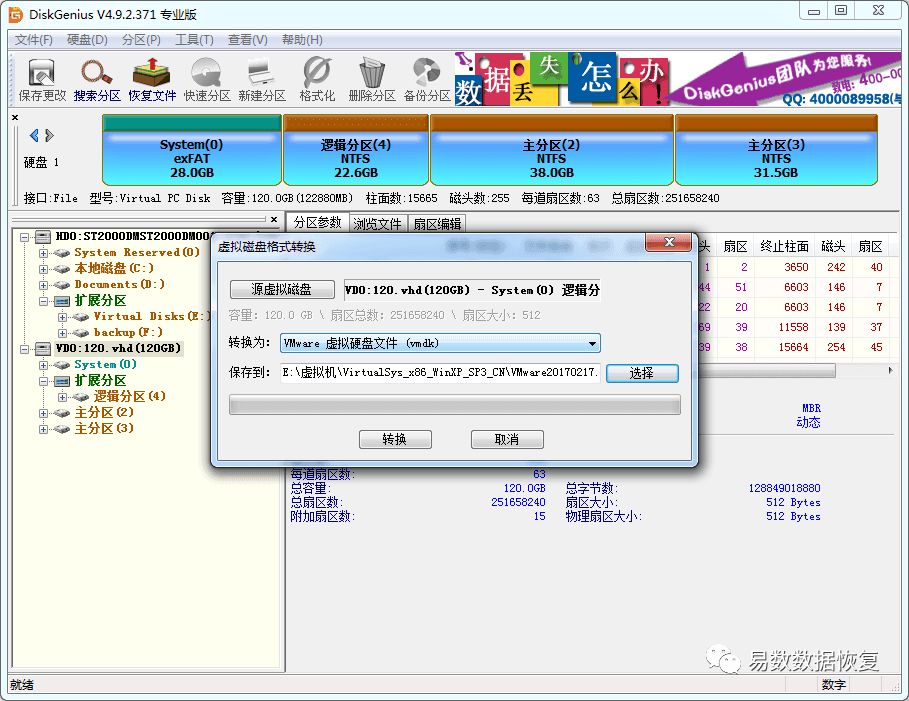Select the 逻辑分区(4) NTFS 22.6GB block
The height and width of the screenshot is (701, 909).
tap(355, 149)
